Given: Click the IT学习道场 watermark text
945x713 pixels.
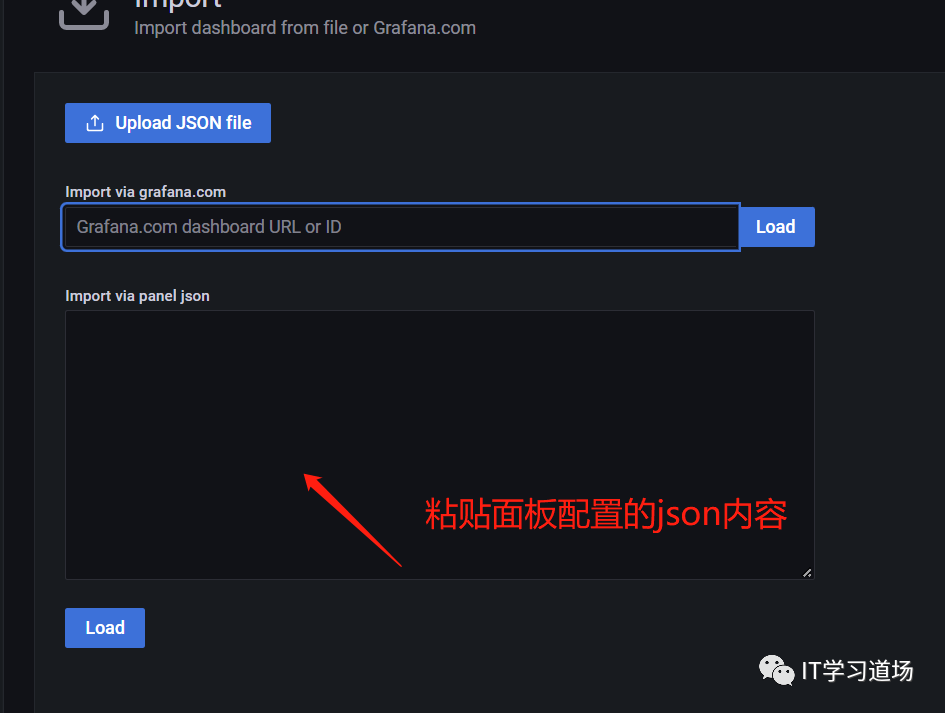Looking at the screenshot, I should pos(858,671).
